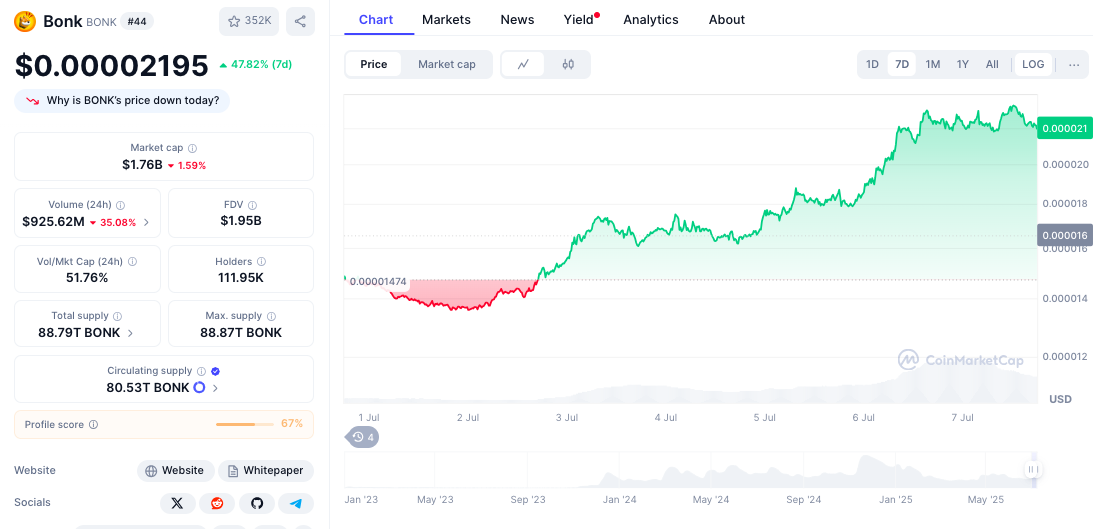Open the Chart tab
Screen dimensions: 1093x529
coord(376,20)
